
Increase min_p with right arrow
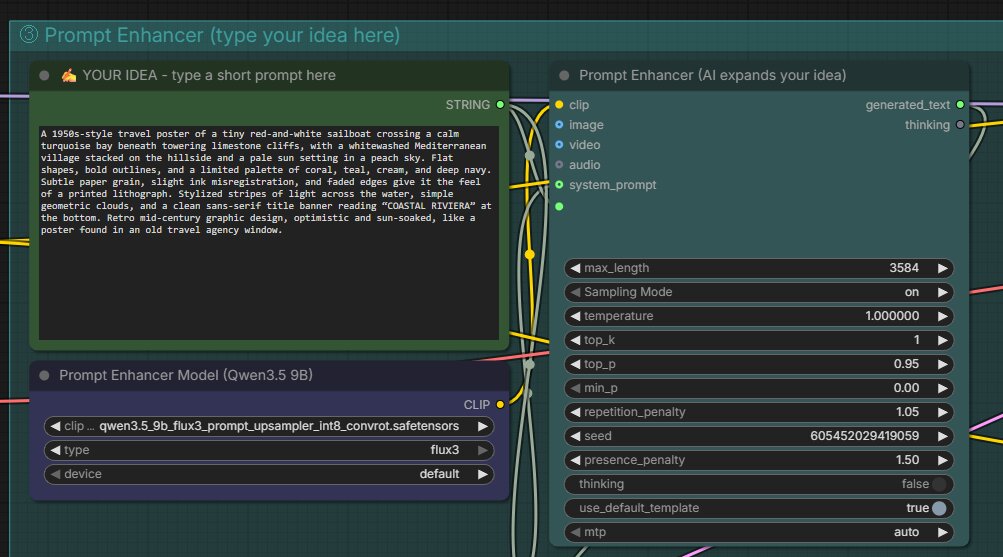click(942, 388)
